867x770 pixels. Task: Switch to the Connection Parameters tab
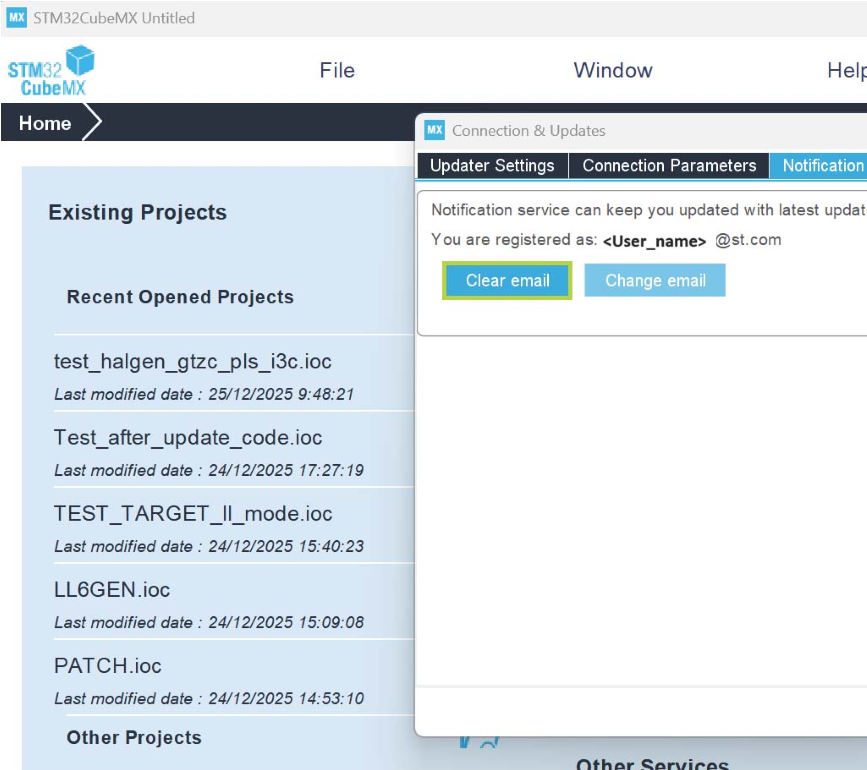point(669,165)
